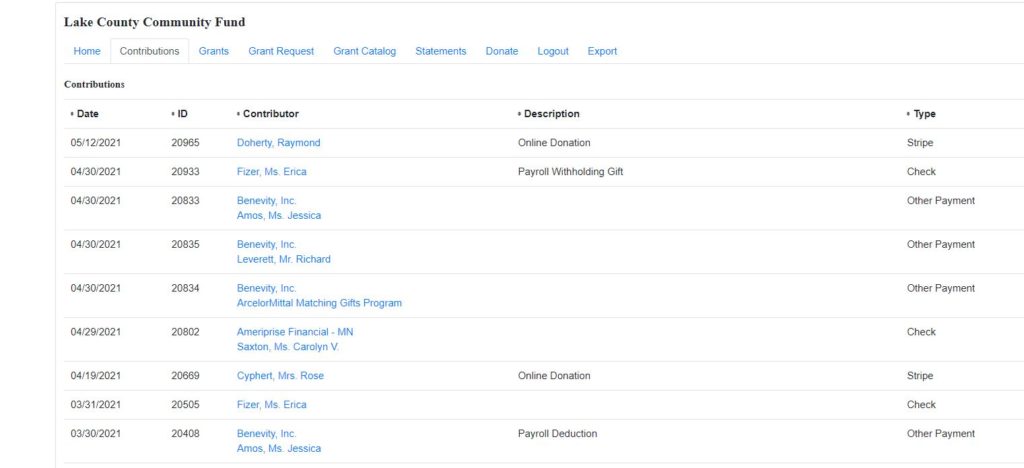Select the date 04/29/2021

[x=95, y=332]
